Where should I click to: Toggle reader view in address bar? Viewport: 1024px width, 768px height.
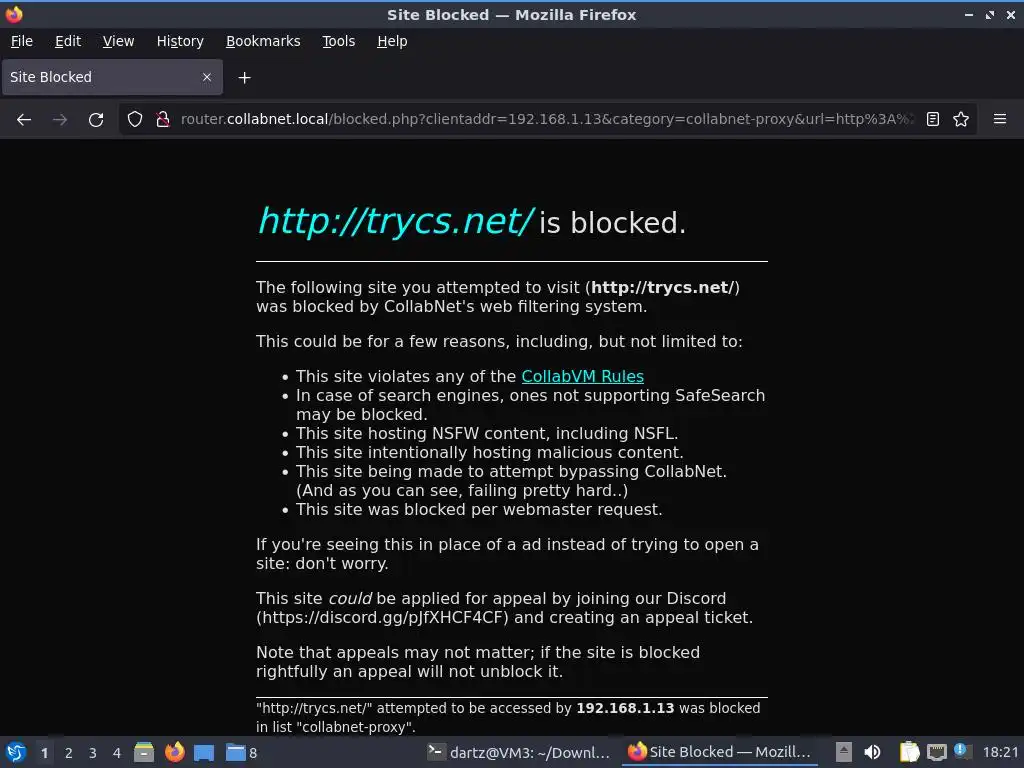point(933,120)
